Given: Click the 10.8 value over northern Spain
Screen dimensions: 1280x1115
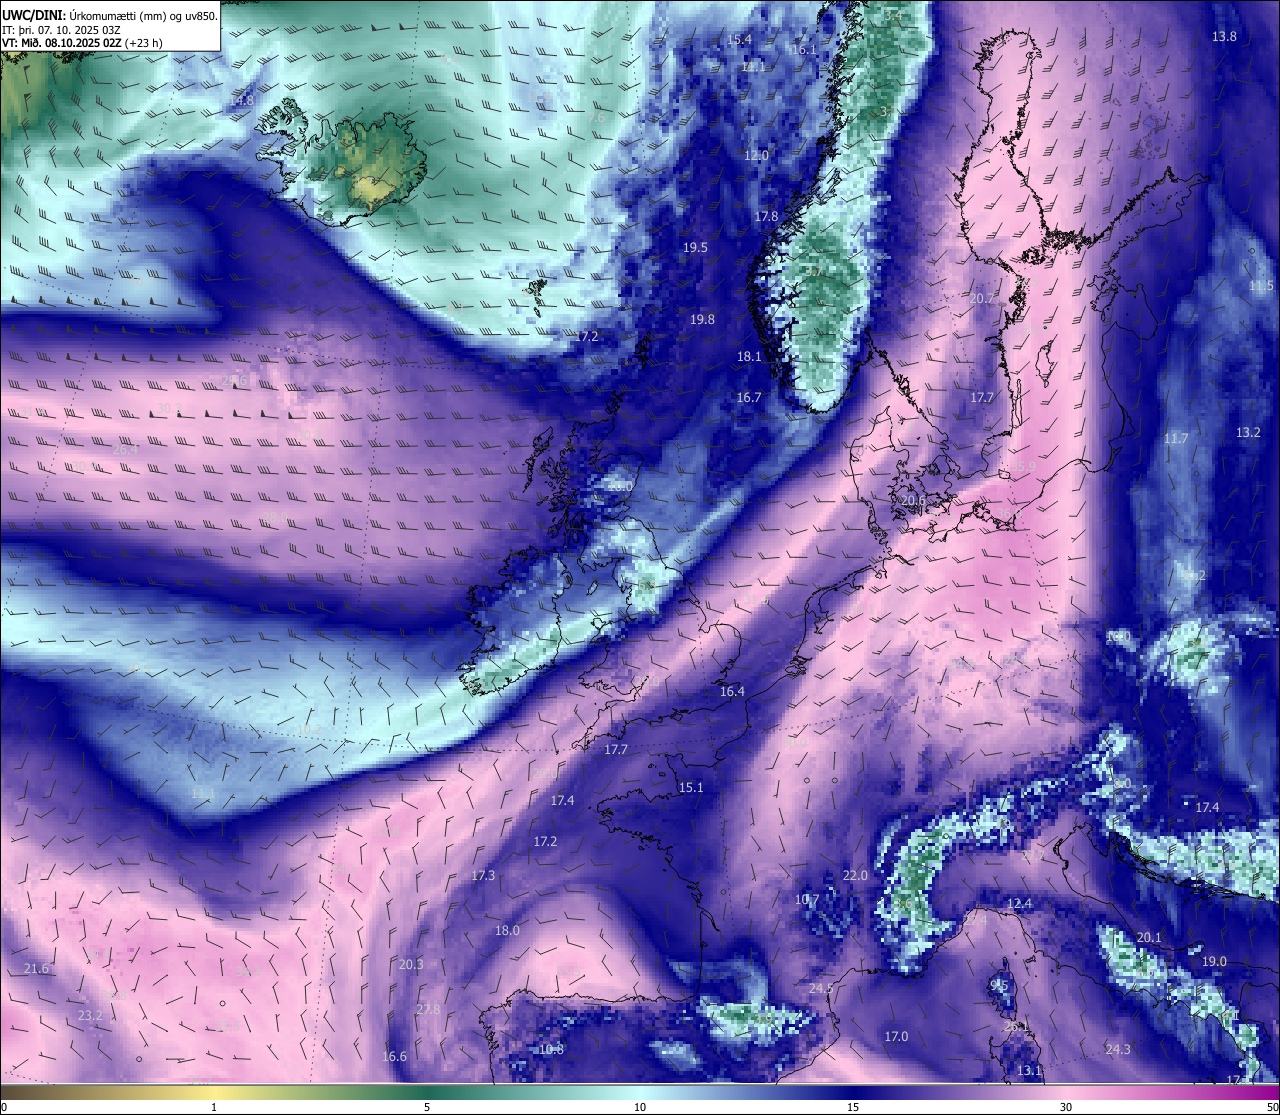Looking at the screenshot, I should [551, 1049].
